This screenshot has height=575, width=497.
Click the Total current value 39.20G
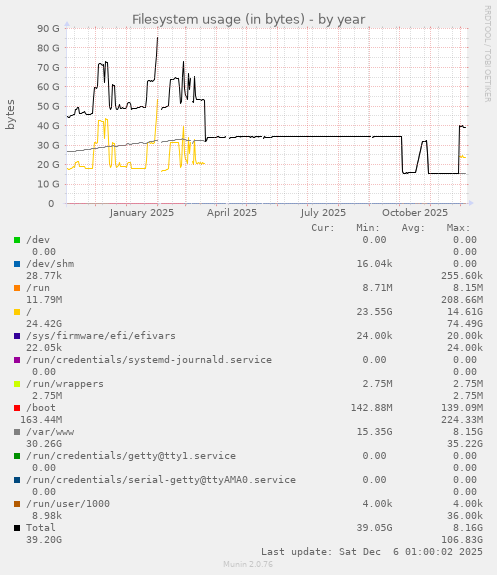[x=44, y=540]
